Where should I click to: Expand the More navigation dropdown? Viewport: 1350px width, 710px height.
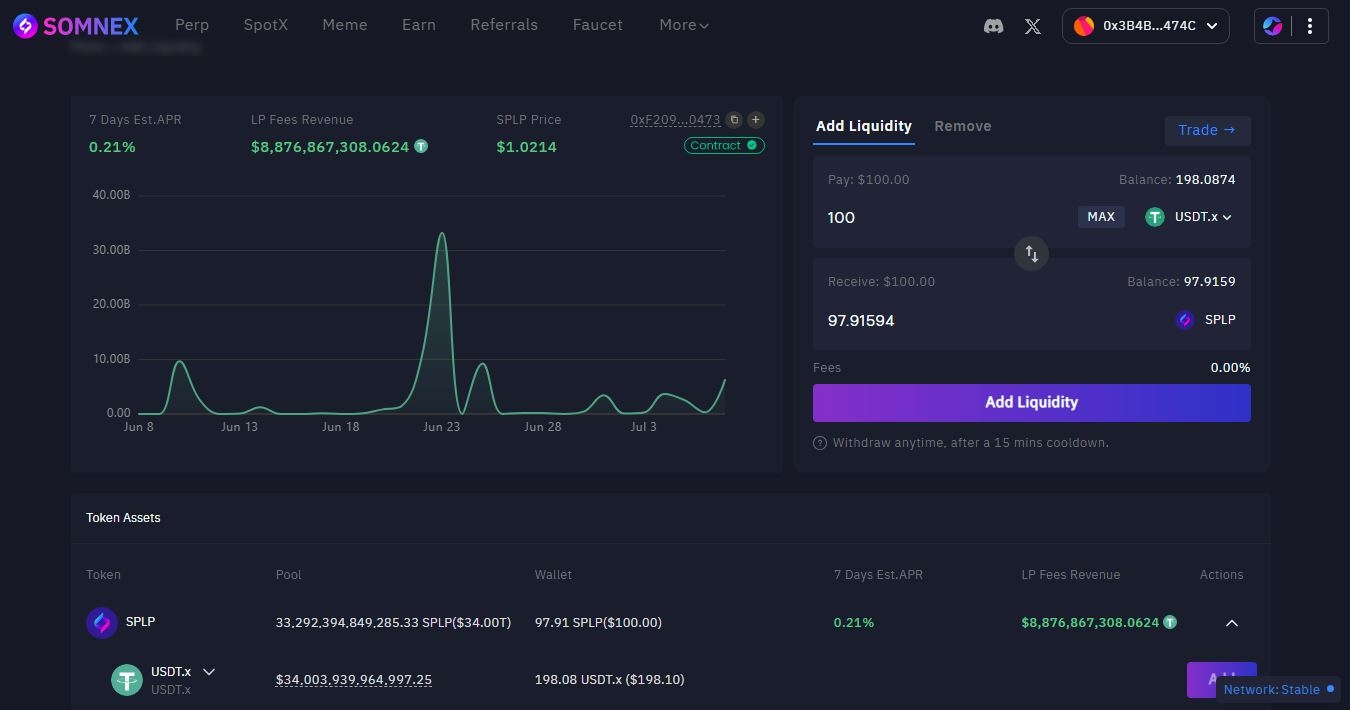point(684,25)
